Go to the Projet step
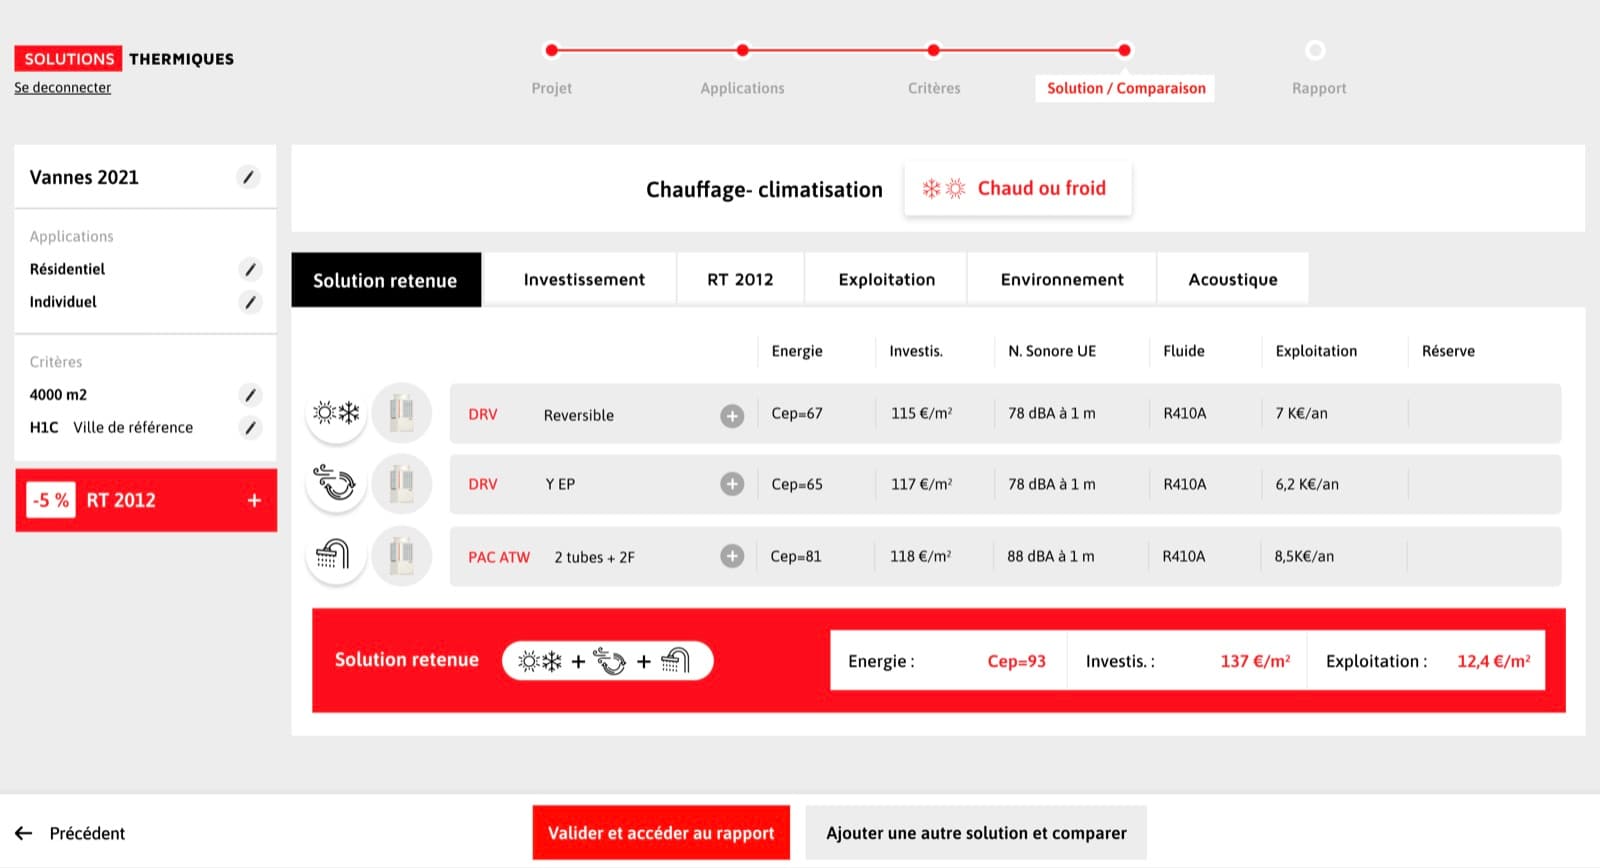 [552, 88]
